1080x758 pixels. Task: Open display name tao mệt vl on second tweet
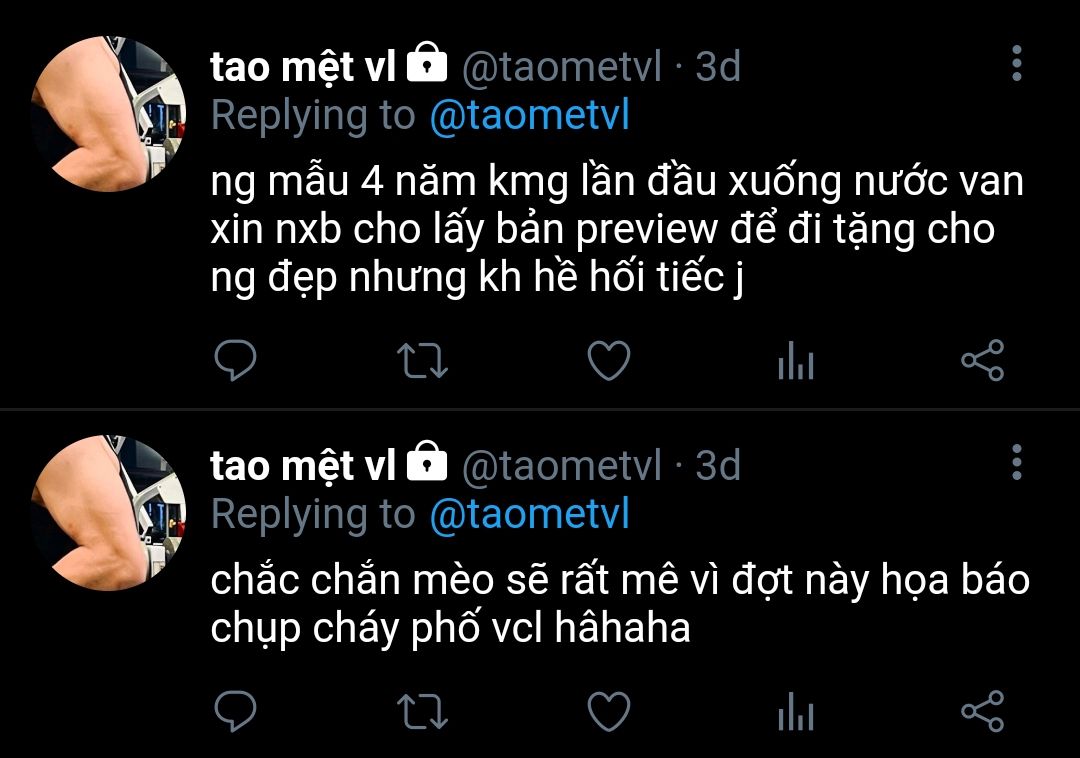tap(303, 465)
